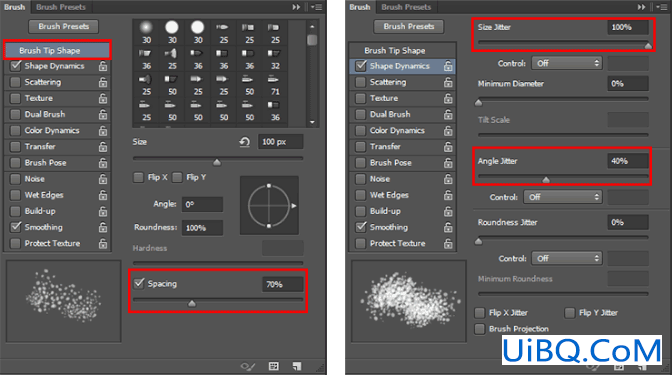Screen dimensions: 672x375
Task: Open left Brush panel flyout menu icon
Action: click(316, 7)
